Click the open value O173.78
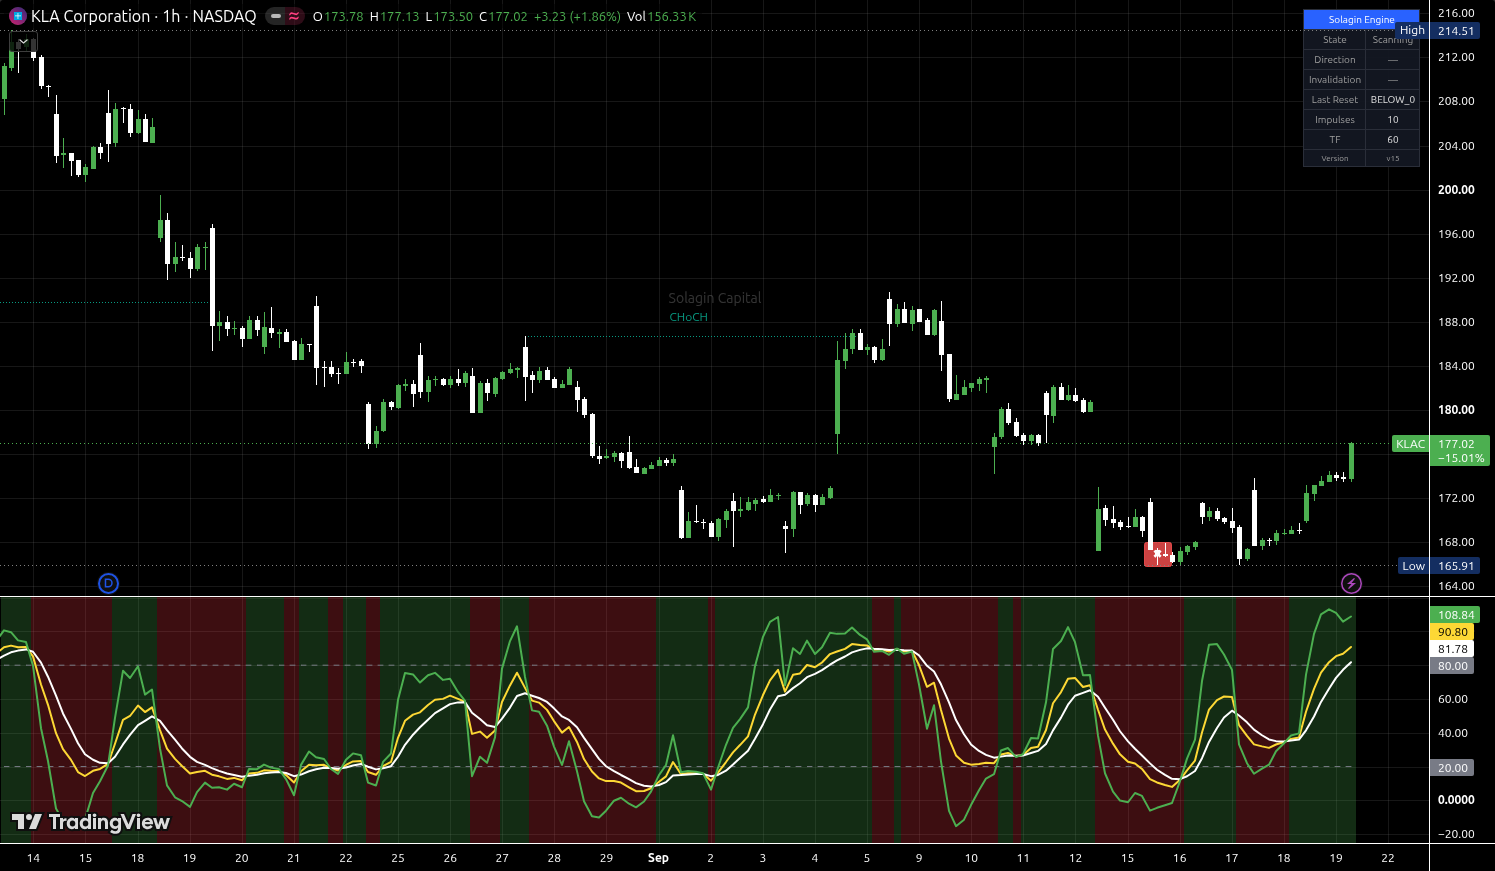Screen dimensions: 1495x871 click(x=338, y=17)
